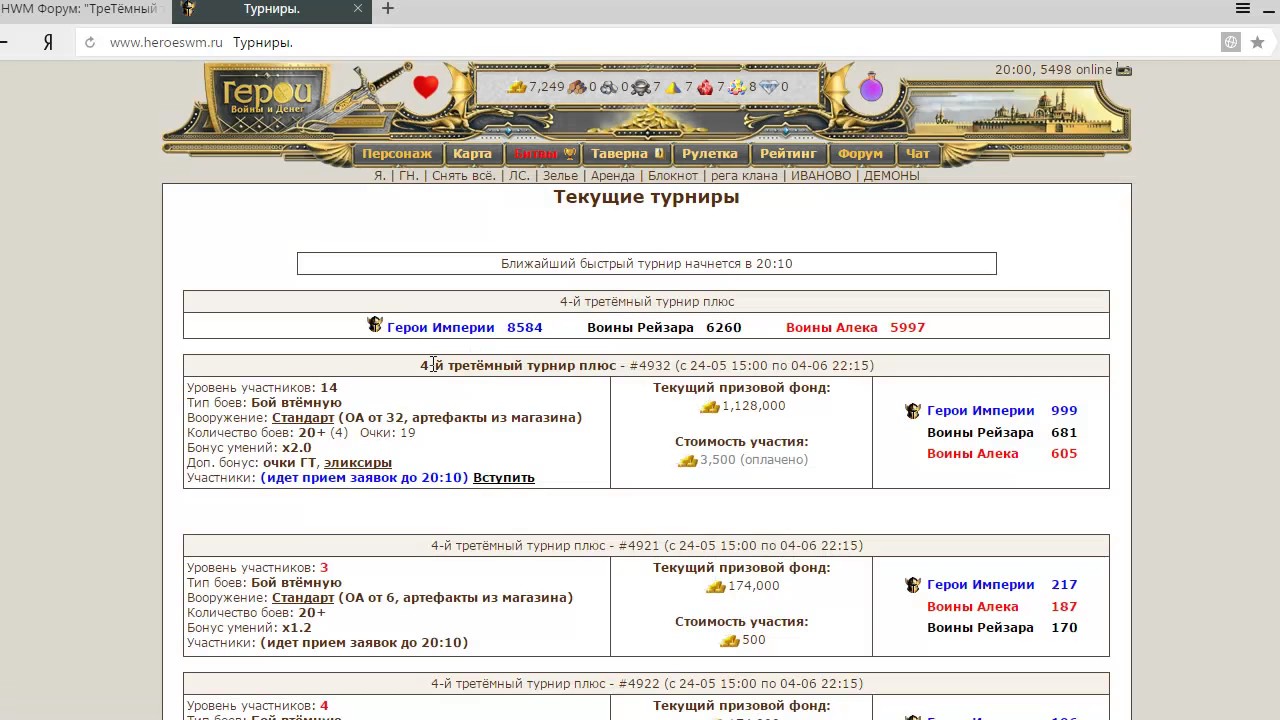This screenshot has height=720, width=1280.
Task: Click the Снять всё. quick link
Action: [464, 176]
